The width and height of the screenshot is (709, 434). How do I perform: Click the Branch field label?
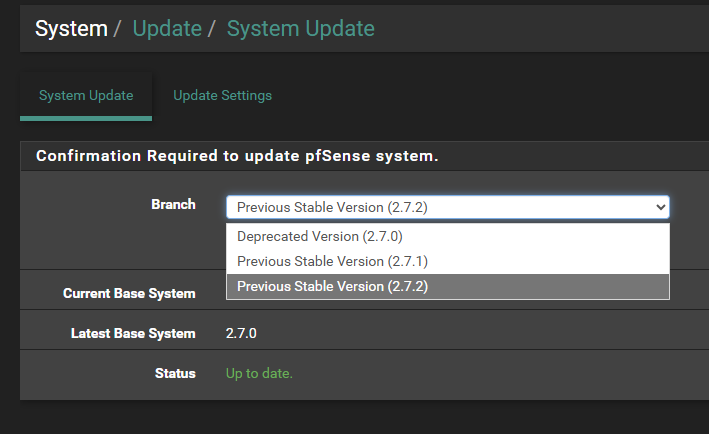pyautogui.click(x=173, y=204)
